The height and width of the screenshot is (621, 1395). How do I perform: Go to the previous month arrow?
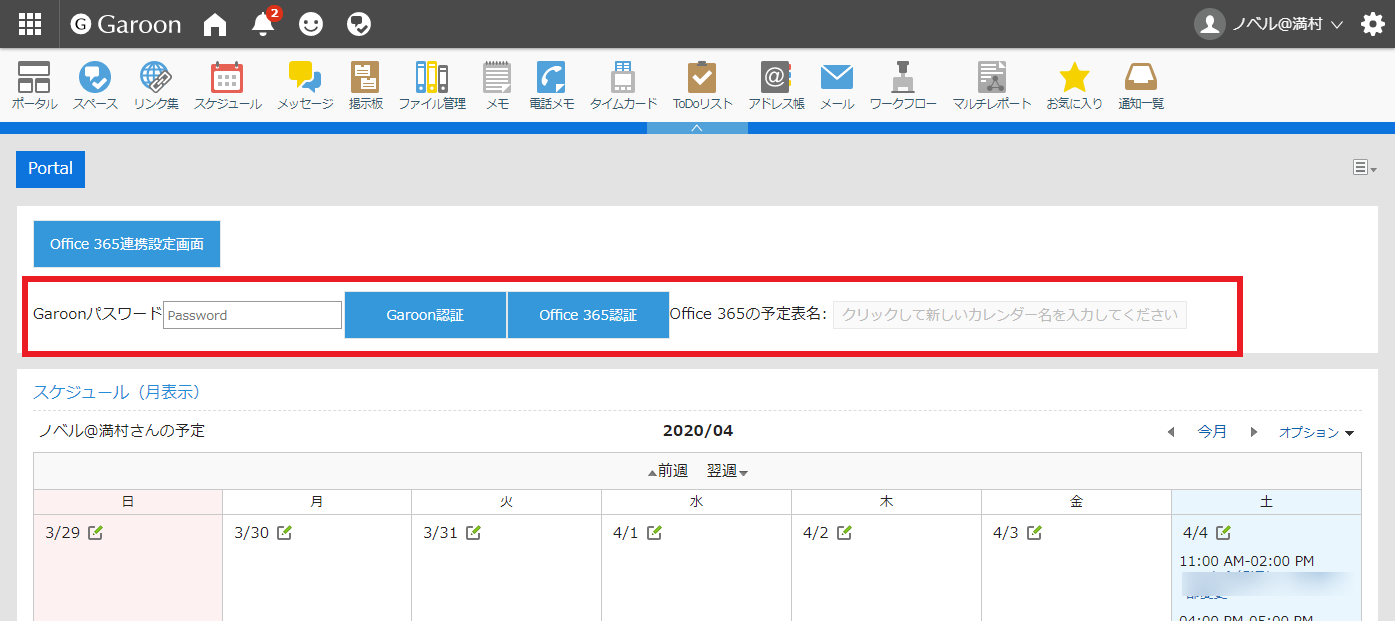1171,432
